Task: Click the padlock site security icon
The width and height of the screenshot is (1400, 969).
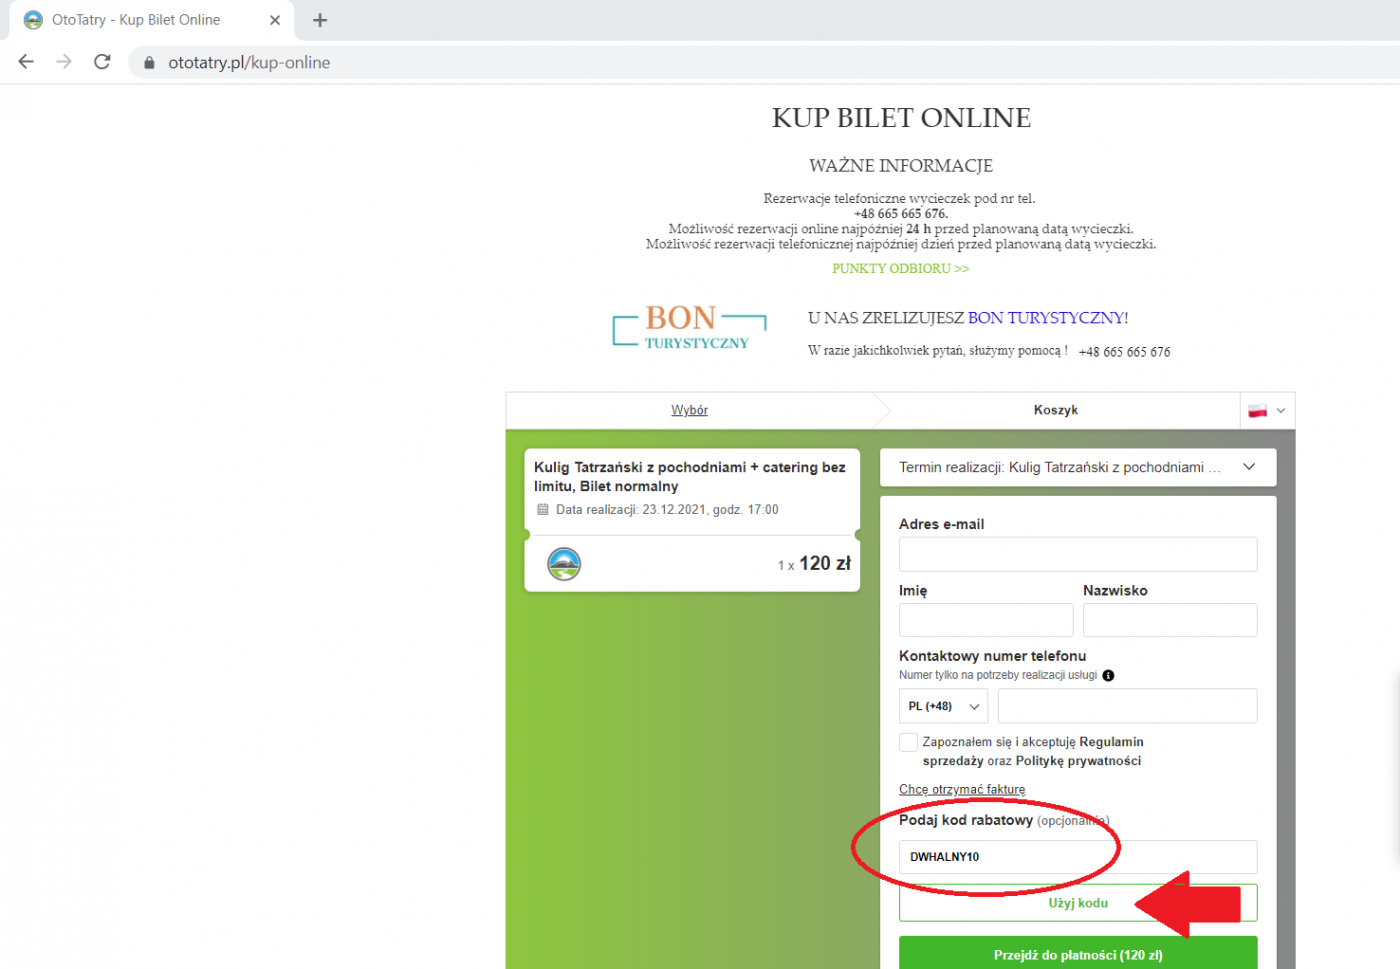Action: pos(150,63)
